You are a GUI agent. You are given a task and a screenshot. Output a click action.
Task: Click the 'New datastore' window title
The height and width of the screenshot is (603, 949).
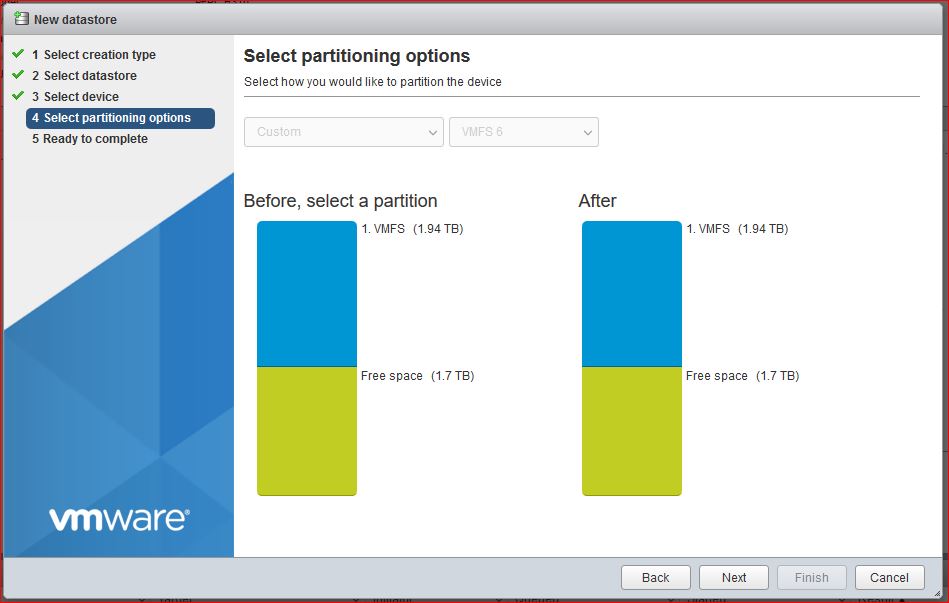75,19
